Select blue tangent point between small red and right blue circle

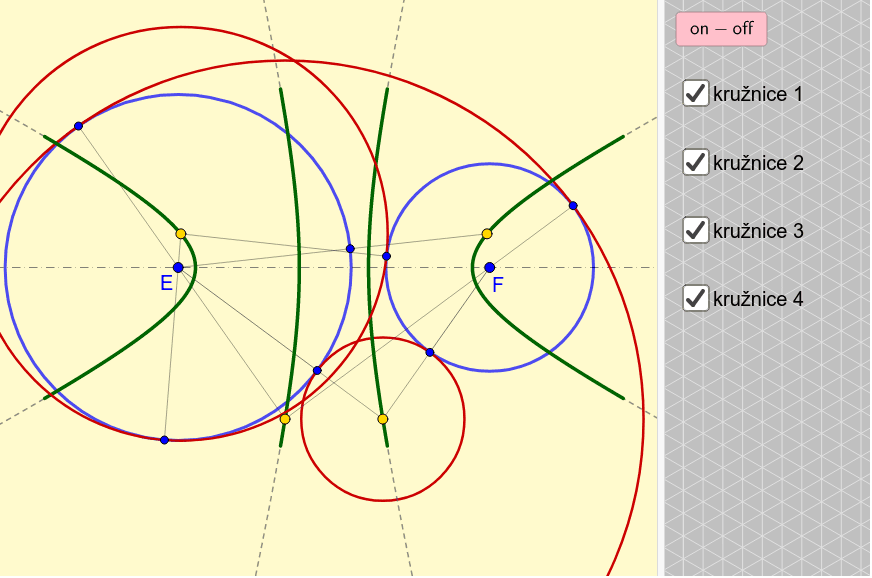pos(430,352)
